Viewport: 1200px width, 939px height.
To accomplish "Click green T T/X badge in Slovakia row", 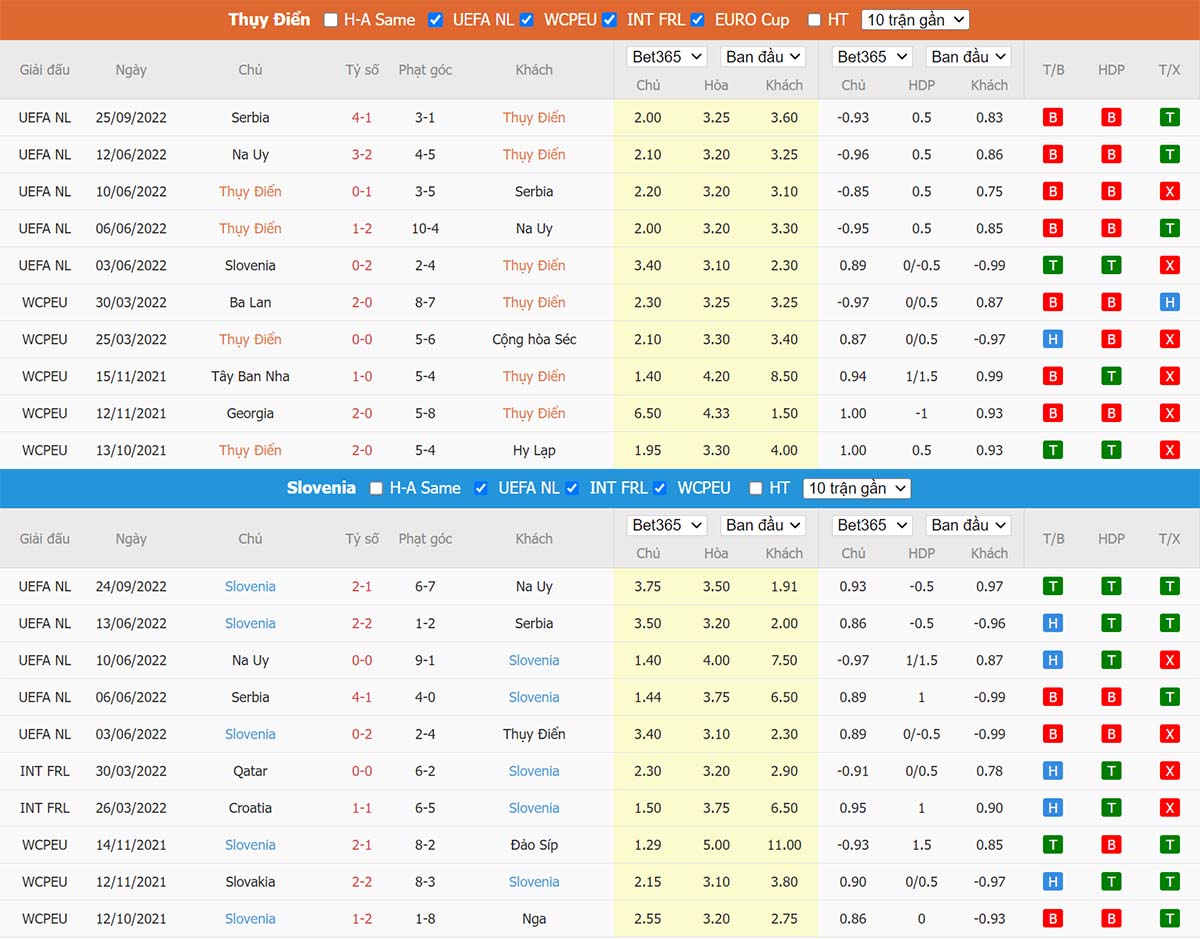I will pos(1169,882).
